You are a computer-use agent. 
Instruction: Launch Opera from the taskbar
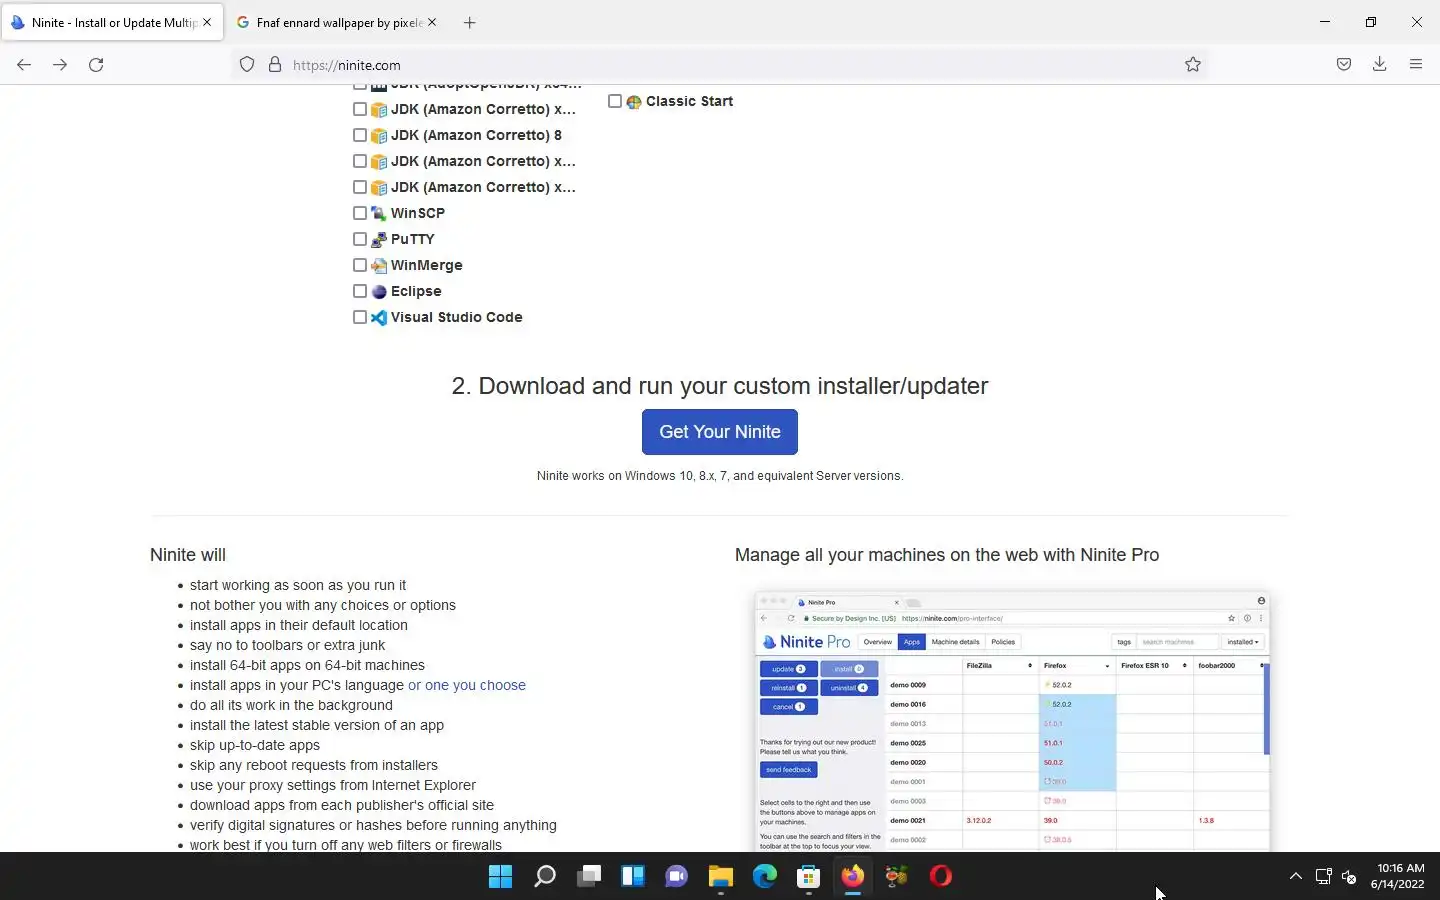[941, 877]
